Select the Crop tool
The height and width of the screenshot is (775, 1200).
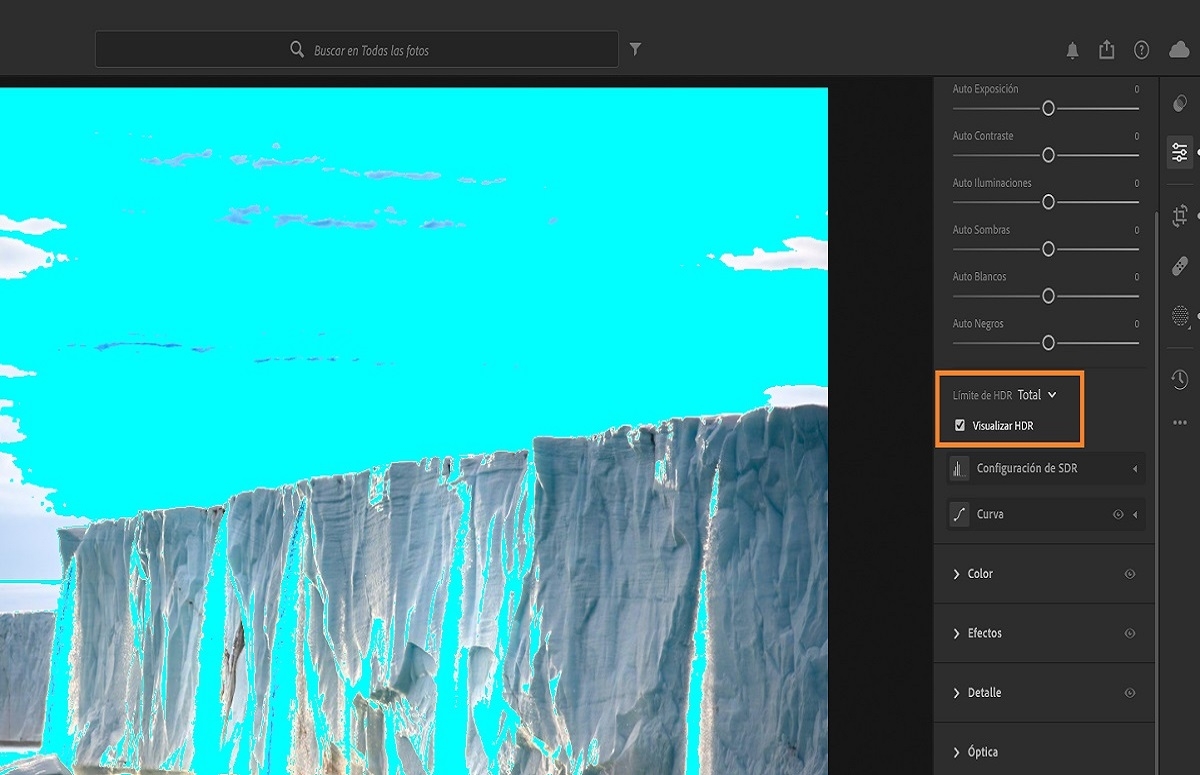[x=1180, y=214]
